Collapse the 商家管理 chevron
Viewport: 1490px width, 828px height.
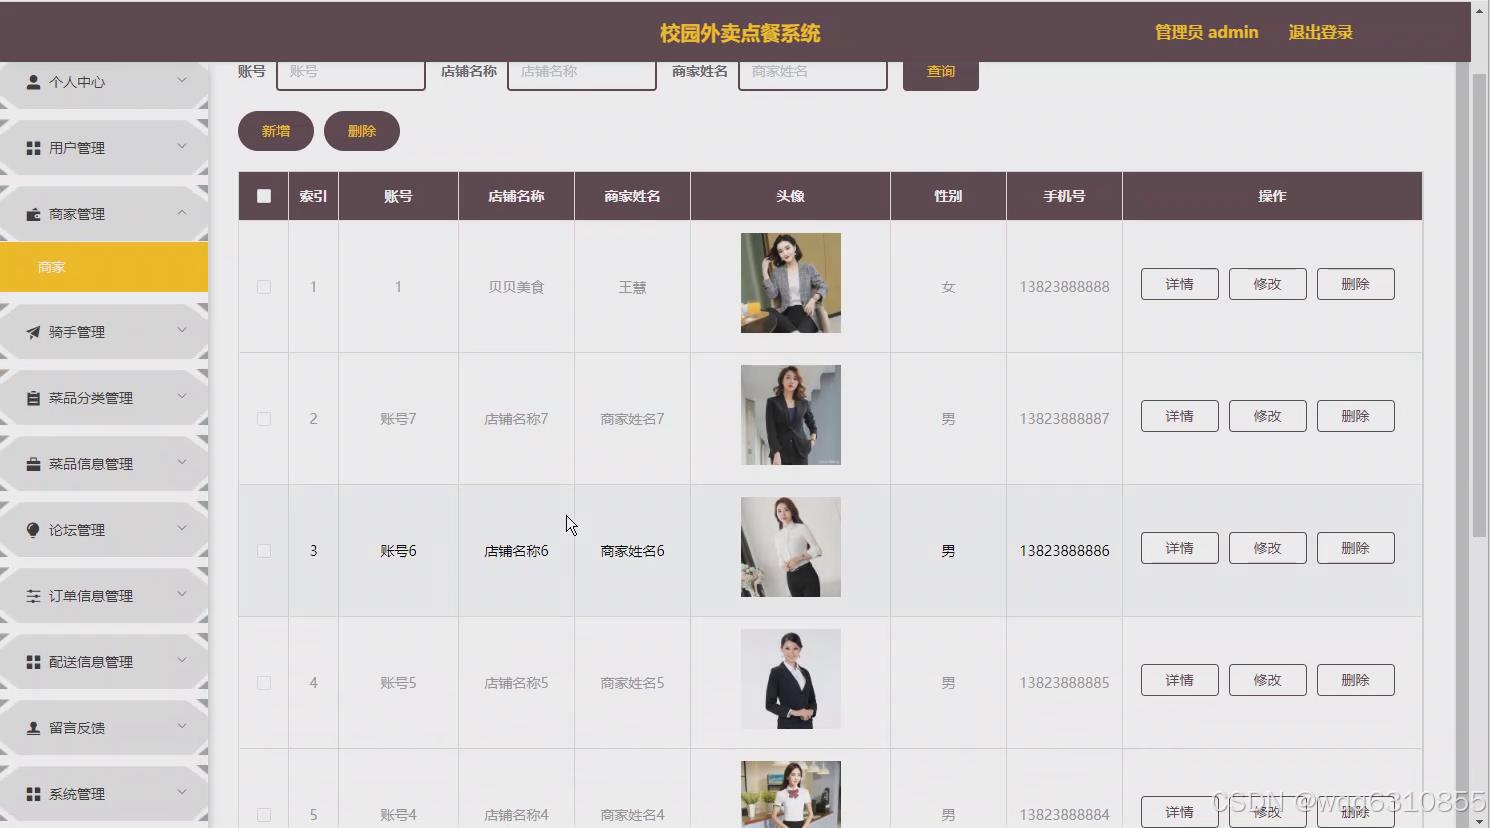pos(182,212)
